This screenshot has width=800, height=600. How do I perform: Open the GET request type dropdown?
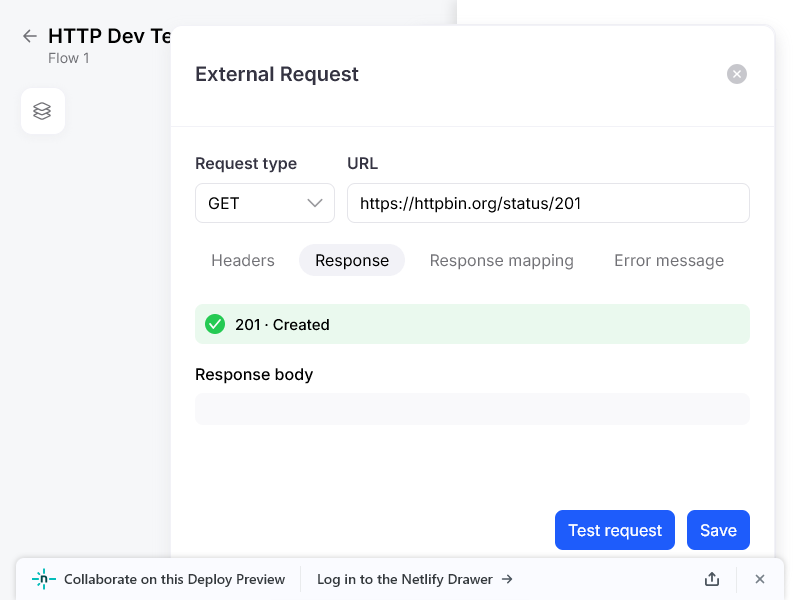click(264, 203)
